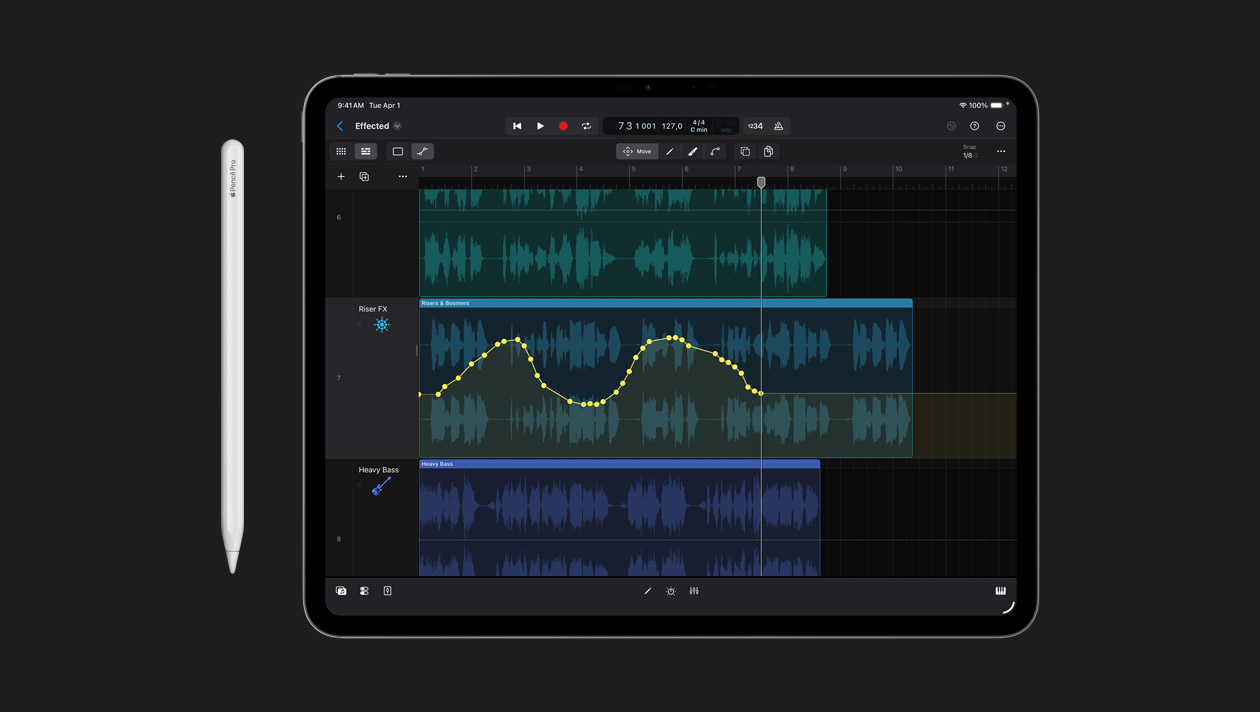Select the Brush tool

click(x=693, y=151)
